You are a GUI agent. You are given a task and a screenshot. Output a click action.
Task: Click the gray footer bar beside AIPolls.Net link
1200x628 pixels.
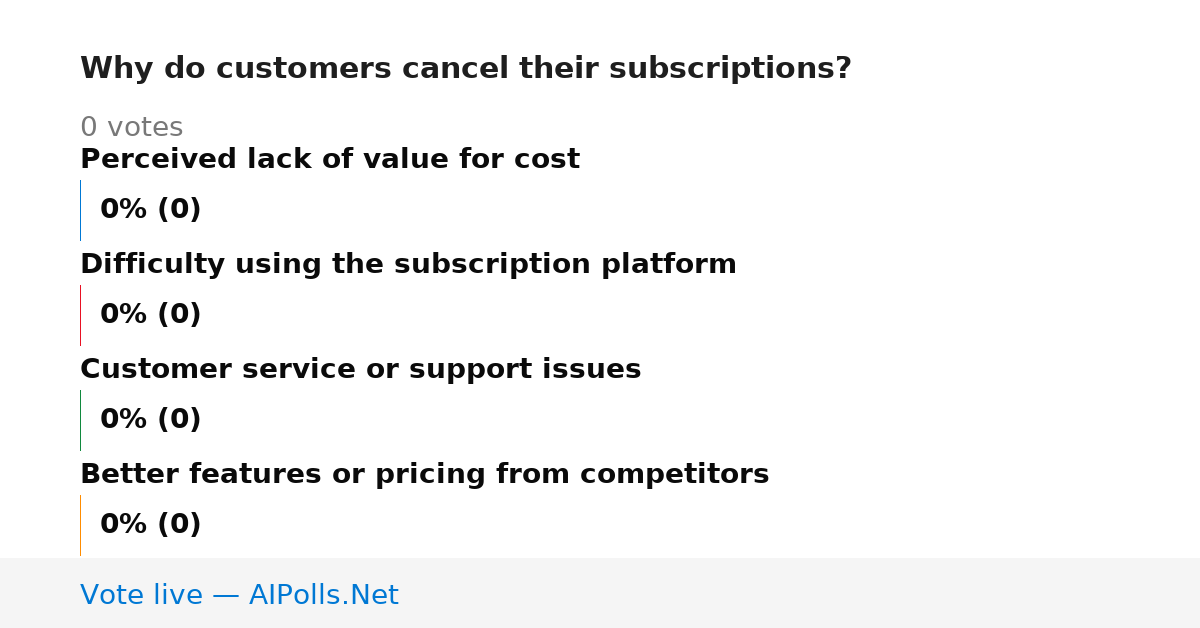click(800, 593)
